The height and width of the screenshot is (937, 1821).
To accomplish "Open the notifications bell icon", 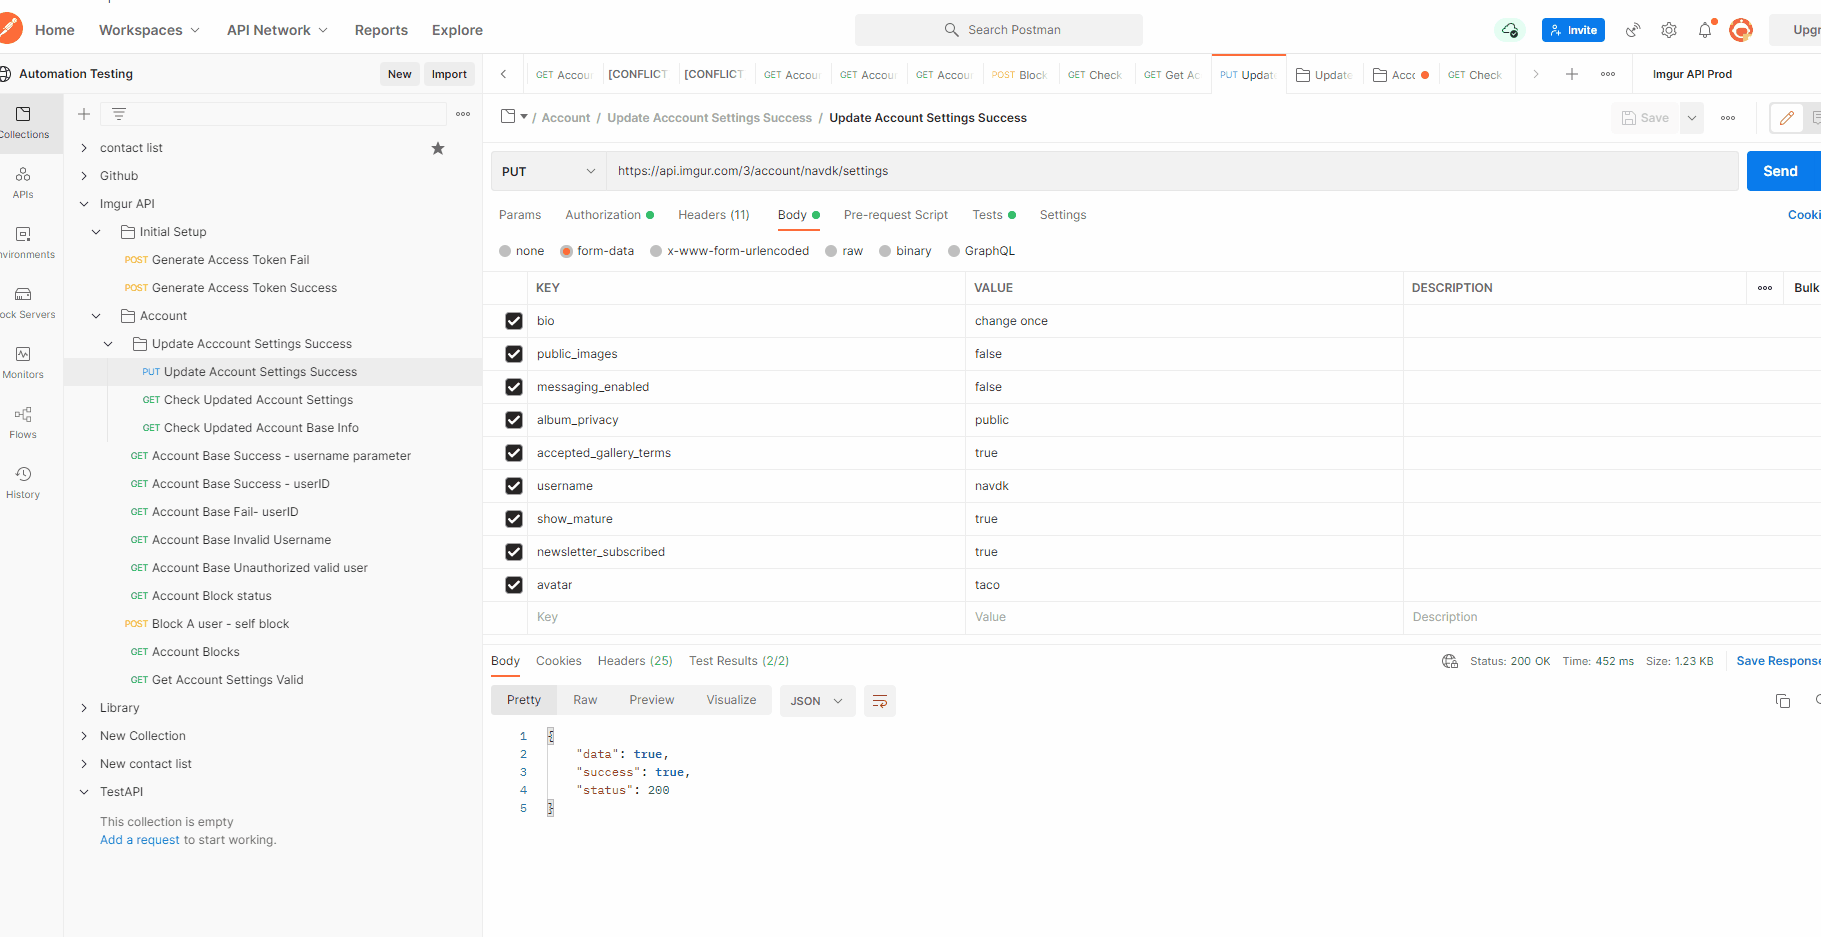I will tap(1705, 30).
